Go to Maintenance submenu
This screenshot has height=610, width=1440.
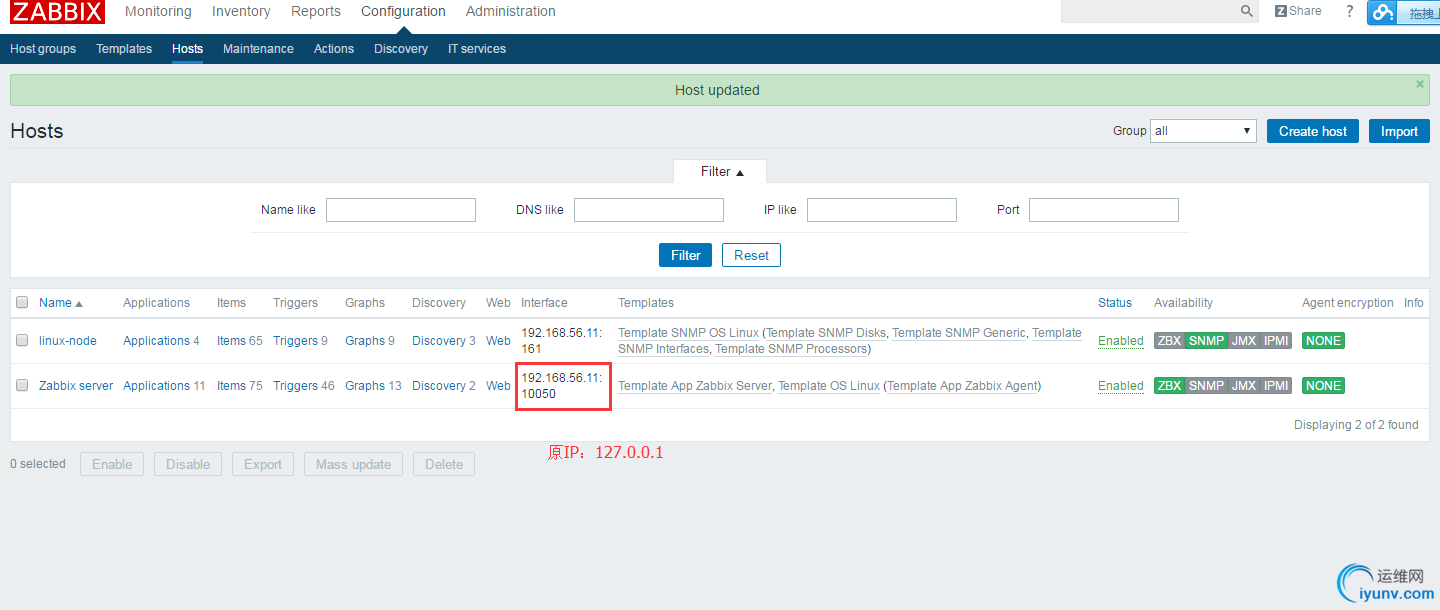tap(258, 49)
